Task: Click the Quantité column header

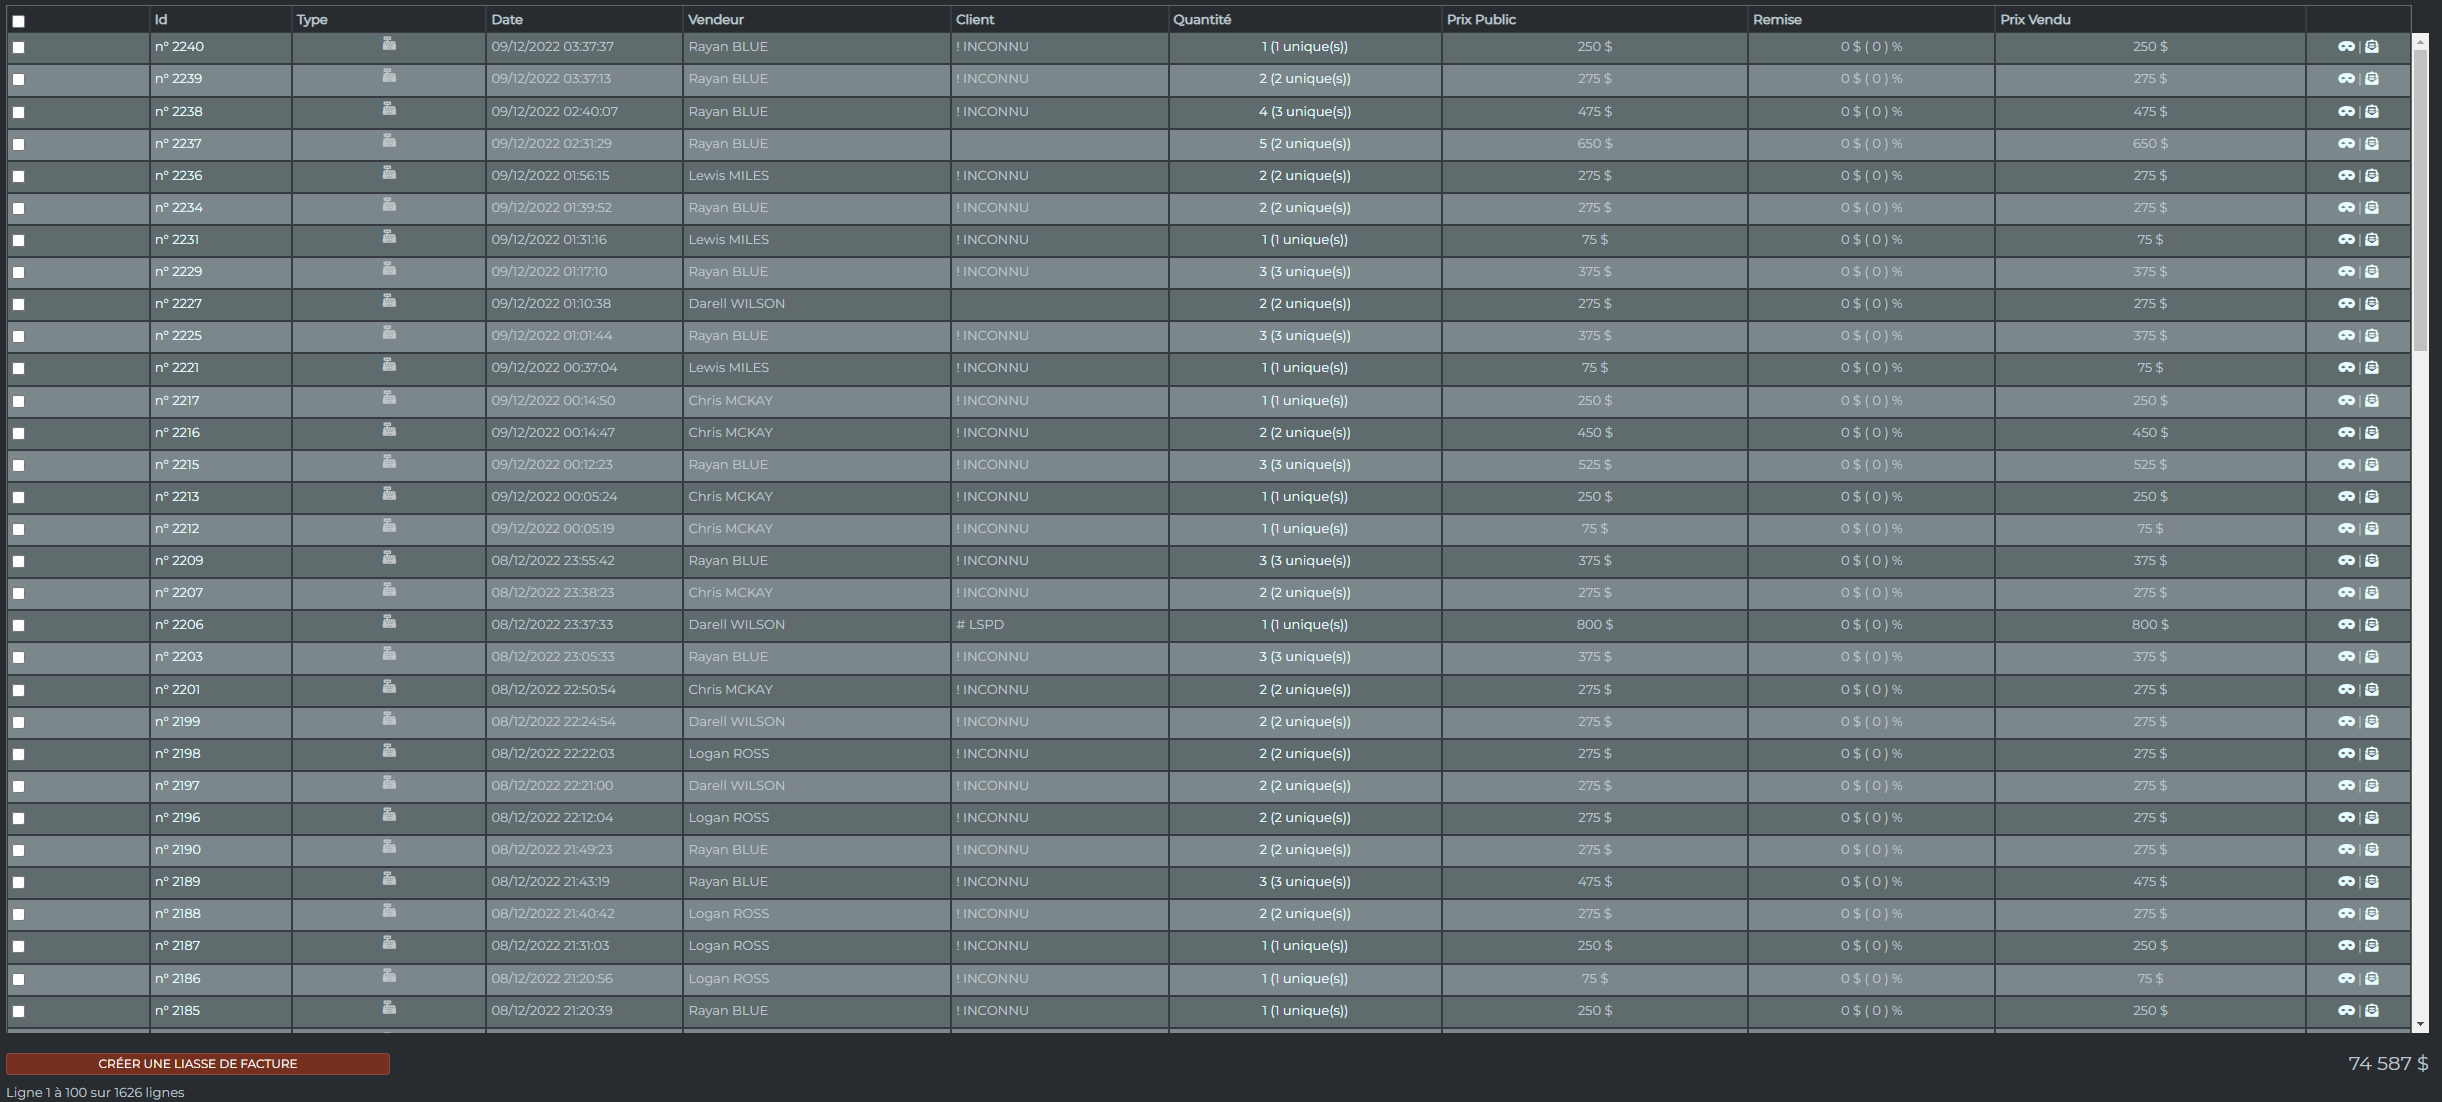Action: (1202, 20)
